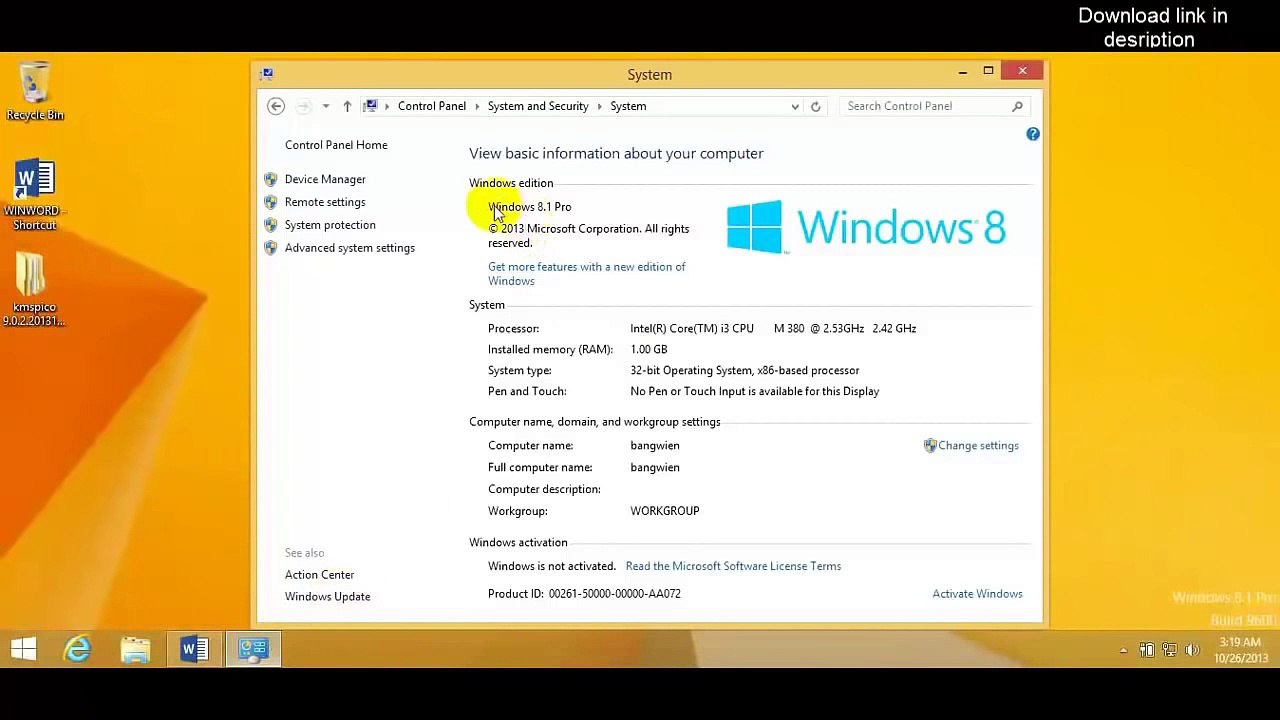Open File Explorer from the taskbar
The height and width of the screenshot is (720, 1280).
(x=136, y=650)
